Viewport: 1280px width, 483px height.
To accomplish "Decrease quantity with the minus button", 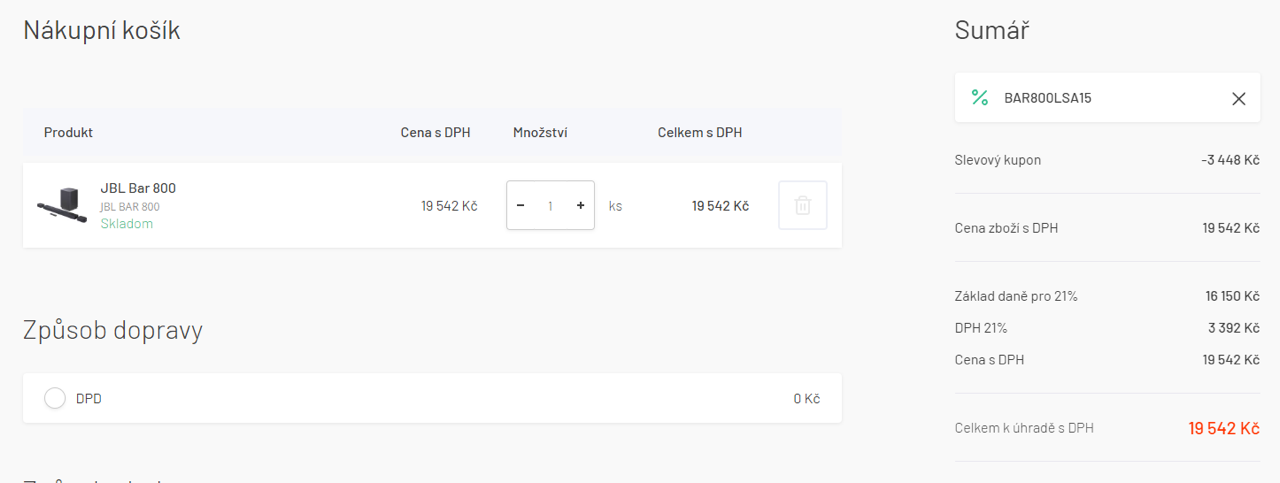I will coord(520,205).
